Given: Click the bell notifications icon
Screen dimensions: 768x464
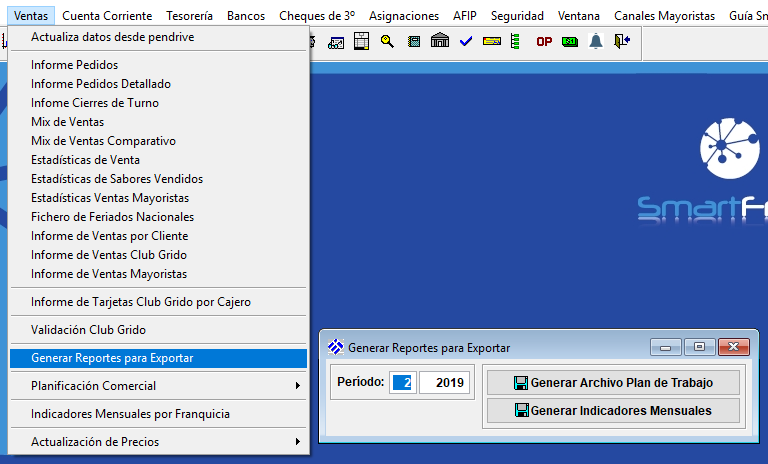Looking at the screenshot, I should [x=596, y=41].
